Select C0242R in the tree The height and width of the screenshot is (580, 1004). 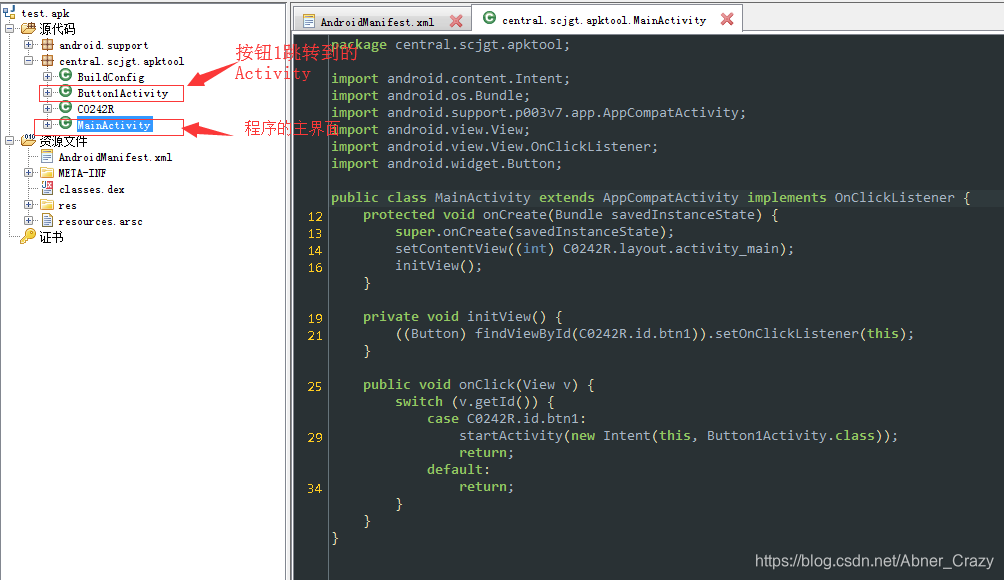pyautogui.click(x=96, y=109)
